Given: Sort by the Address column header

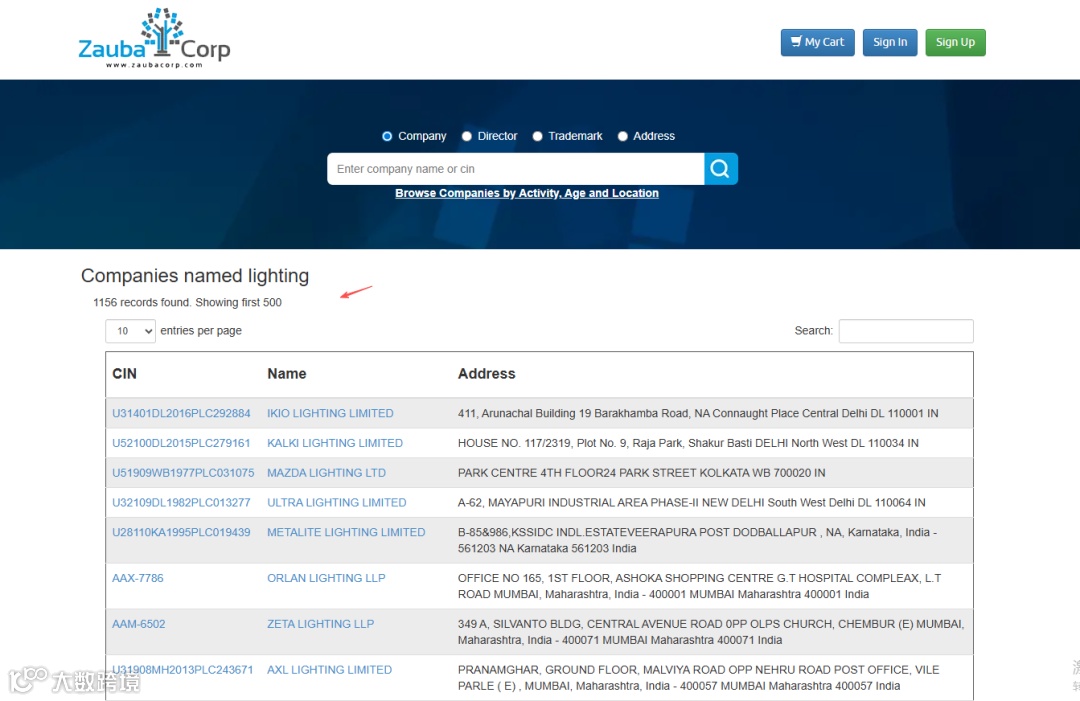Looking at the screenshot, I should click(486, 374).
